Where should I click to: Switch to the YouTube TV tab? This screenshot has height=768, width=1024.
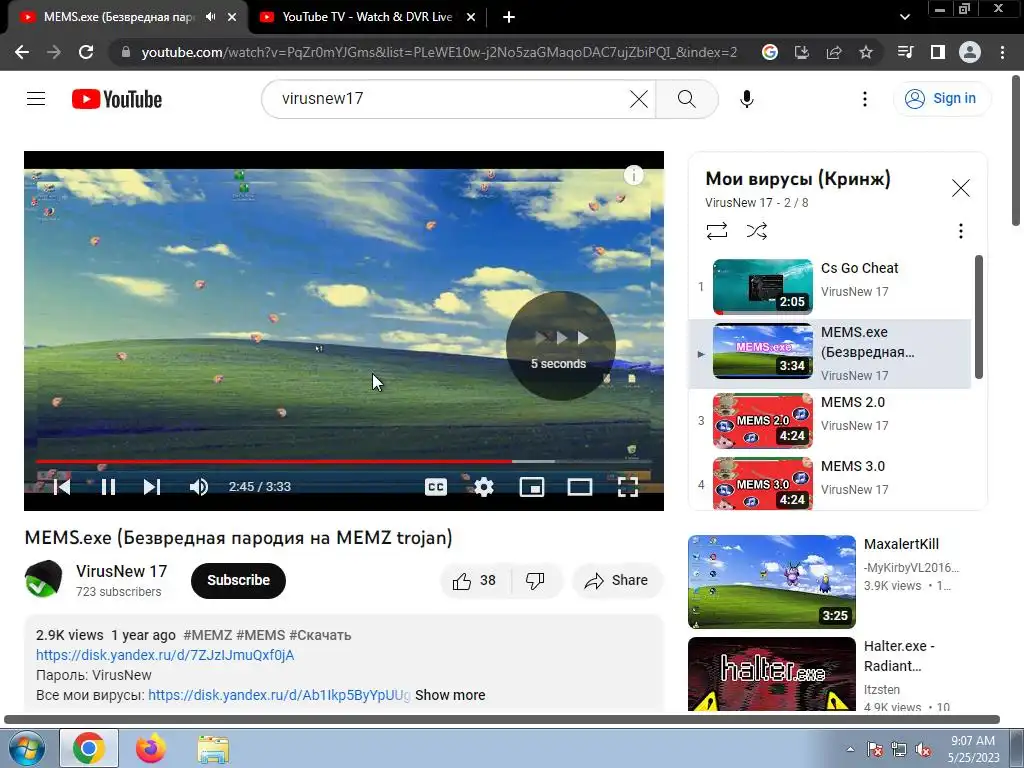(x=367, y=17)
